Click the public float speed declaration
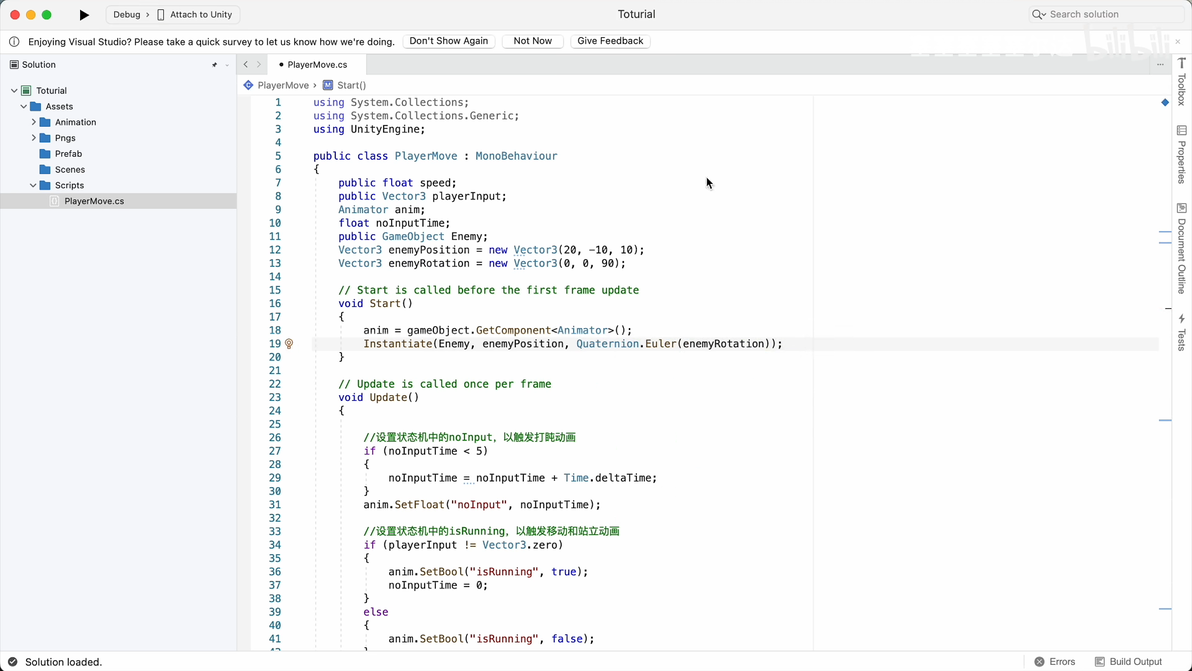 pos(398,183)
